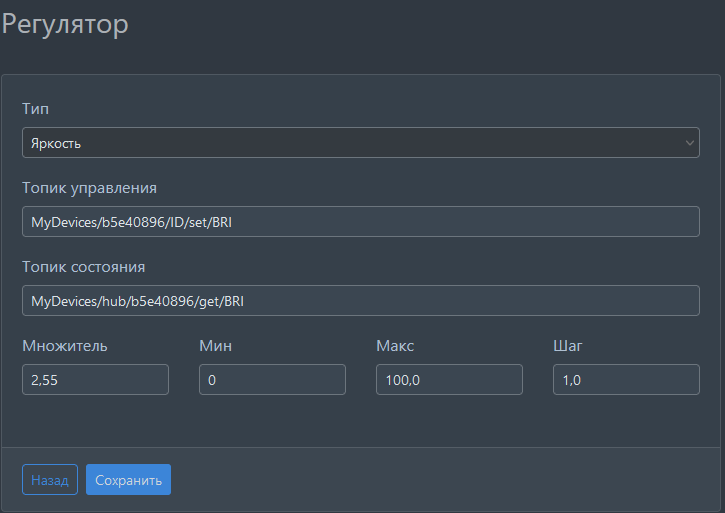This screenshot has width=725, height=513.
Task: Click the Макс label above its field
Action: (395, 346)
